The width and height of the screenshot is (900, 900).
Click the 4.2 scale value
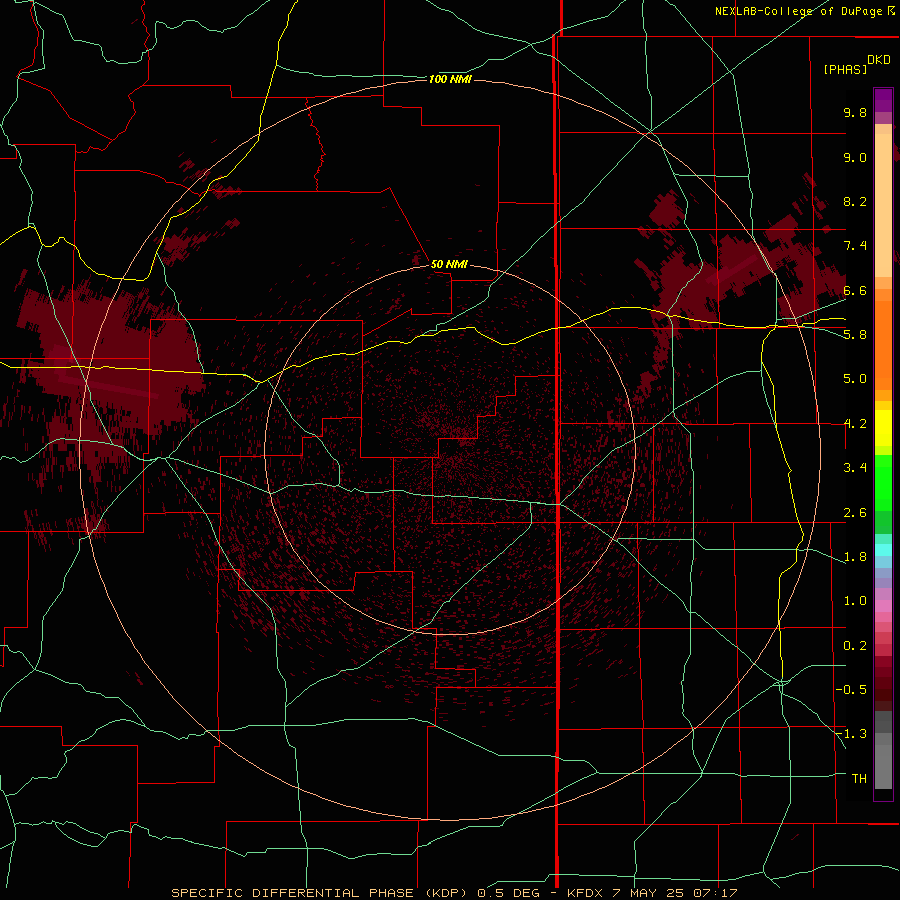(855, 424)
